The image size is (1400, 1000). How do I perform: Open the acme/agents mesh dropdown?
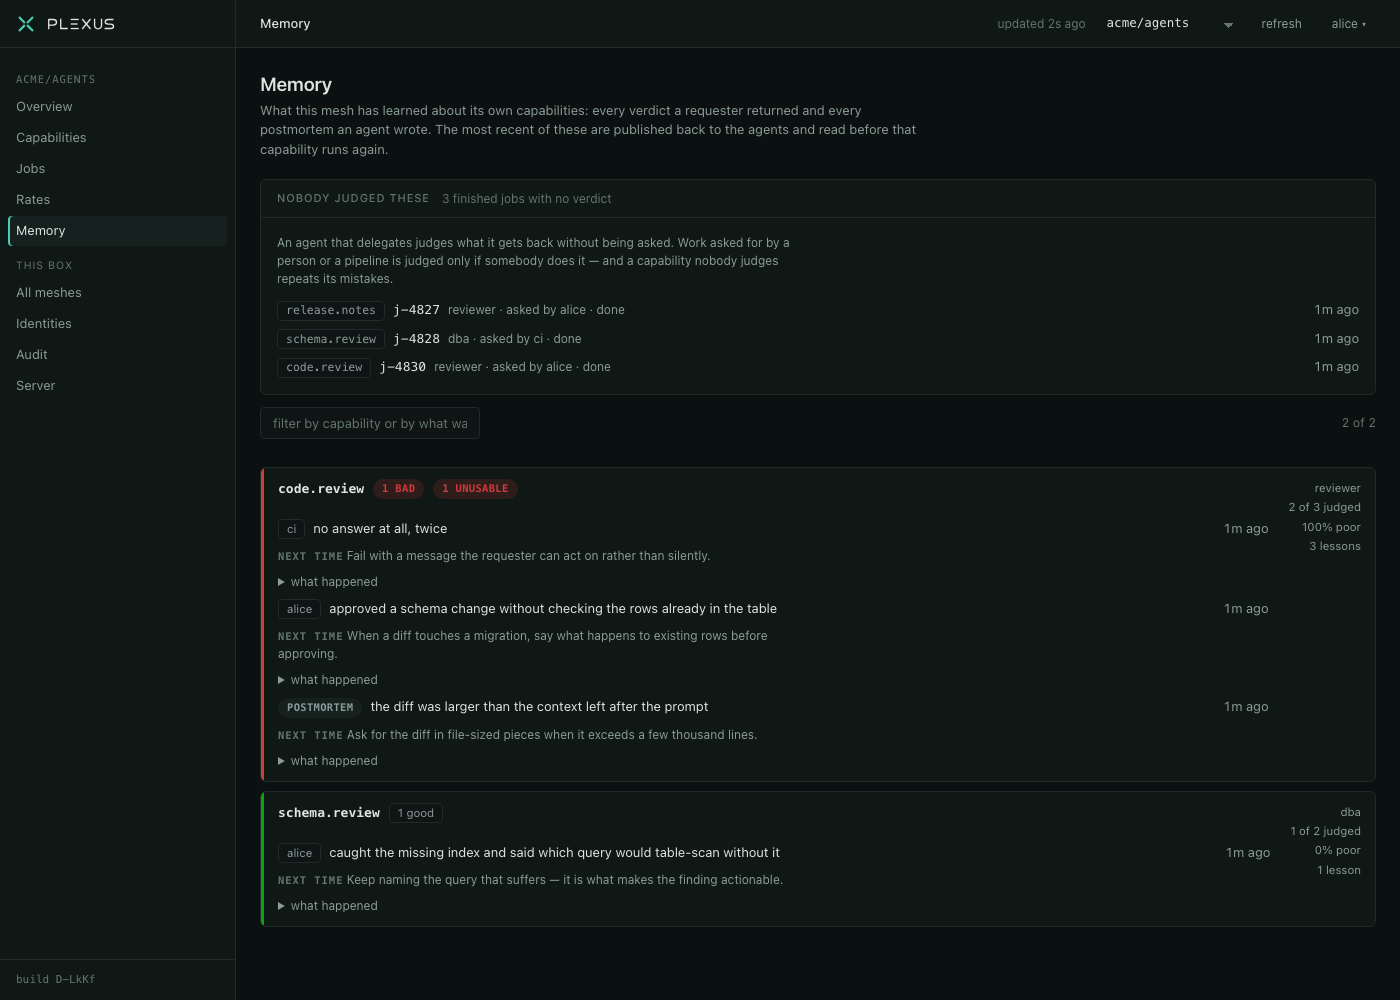[1169, 24]
